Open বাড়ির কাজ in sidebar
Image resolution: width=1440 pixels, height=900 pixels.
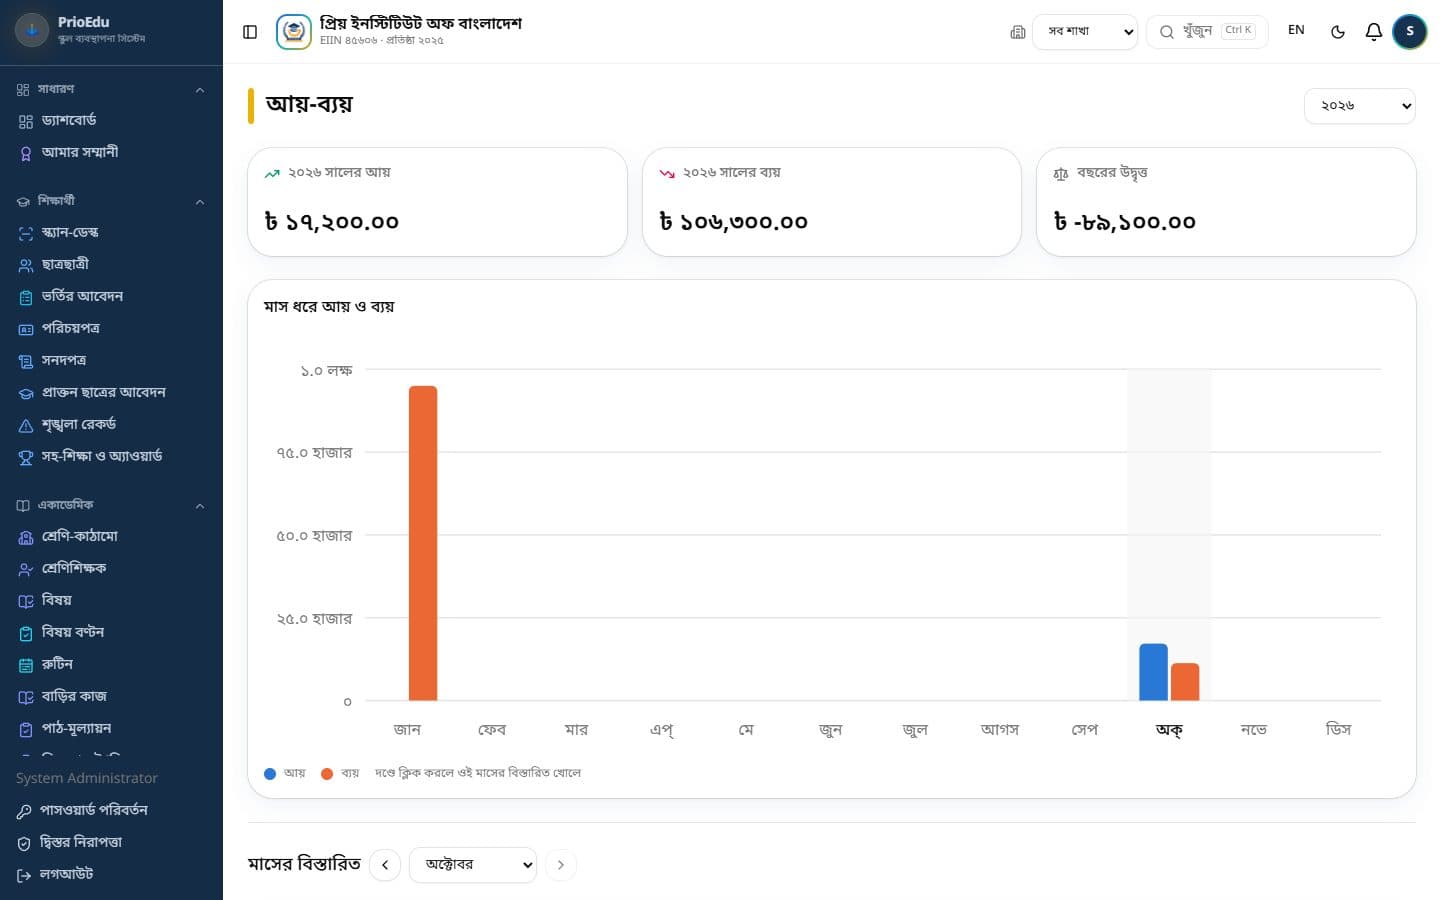pos(111,697)
